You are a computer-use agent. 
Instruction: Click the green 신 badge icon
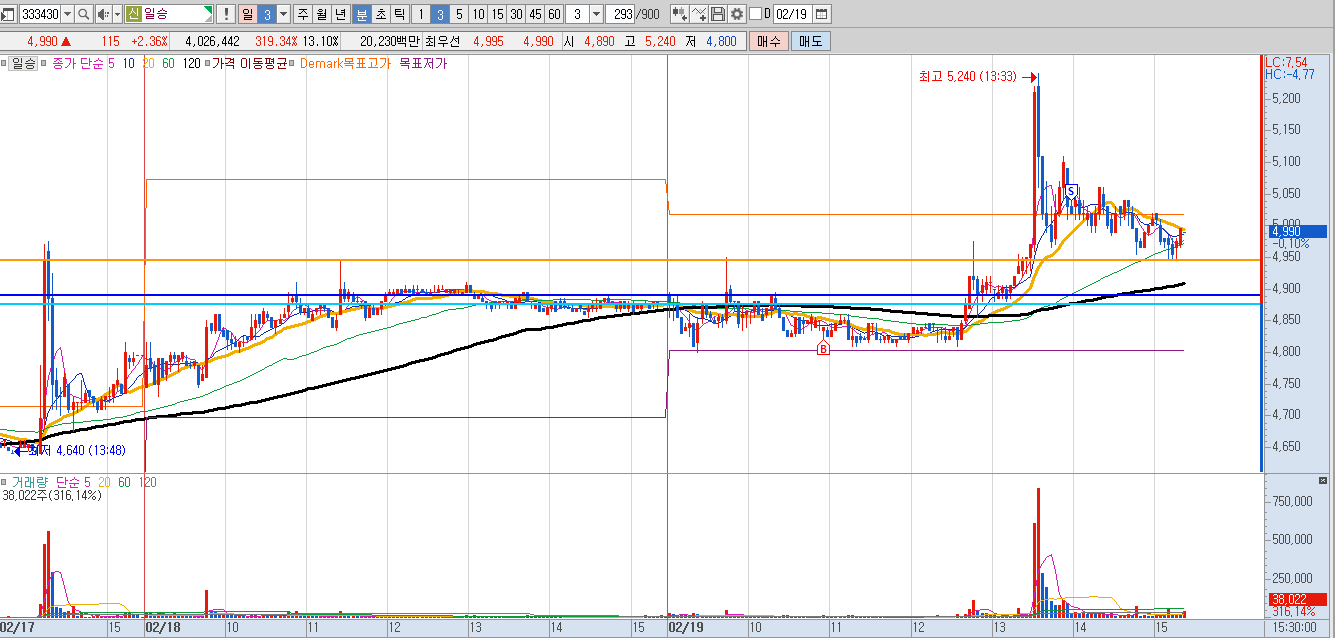point(133,14)
